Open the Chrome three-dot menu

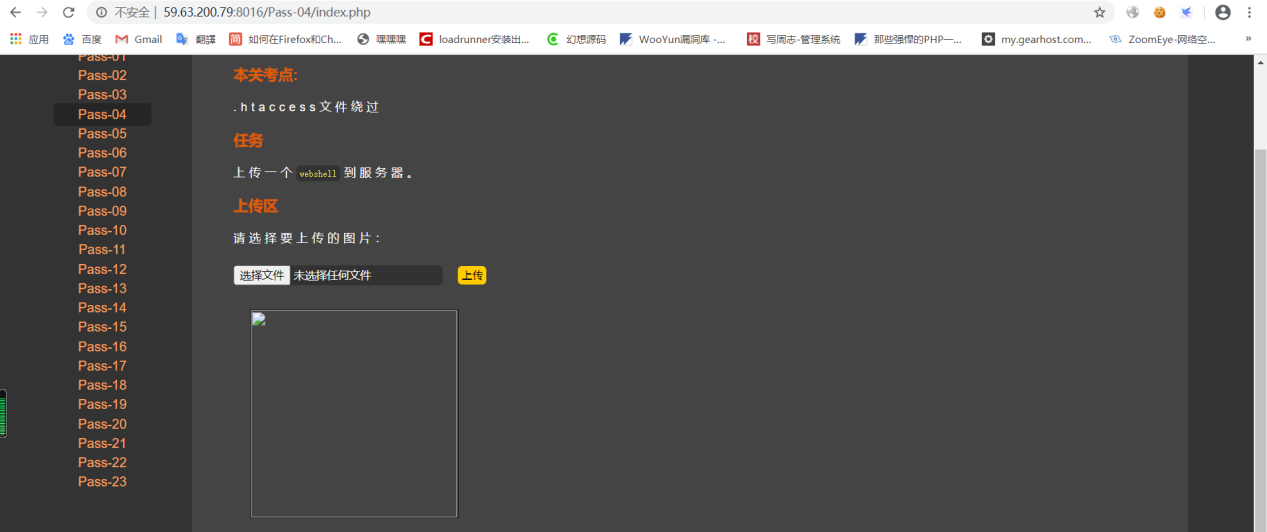click(x=1250, y=13)
